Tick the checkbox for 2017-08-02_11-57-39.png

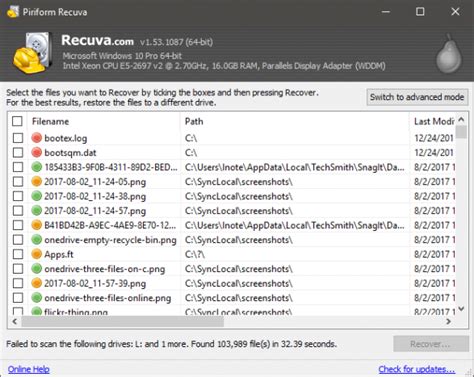pos(18,283)
